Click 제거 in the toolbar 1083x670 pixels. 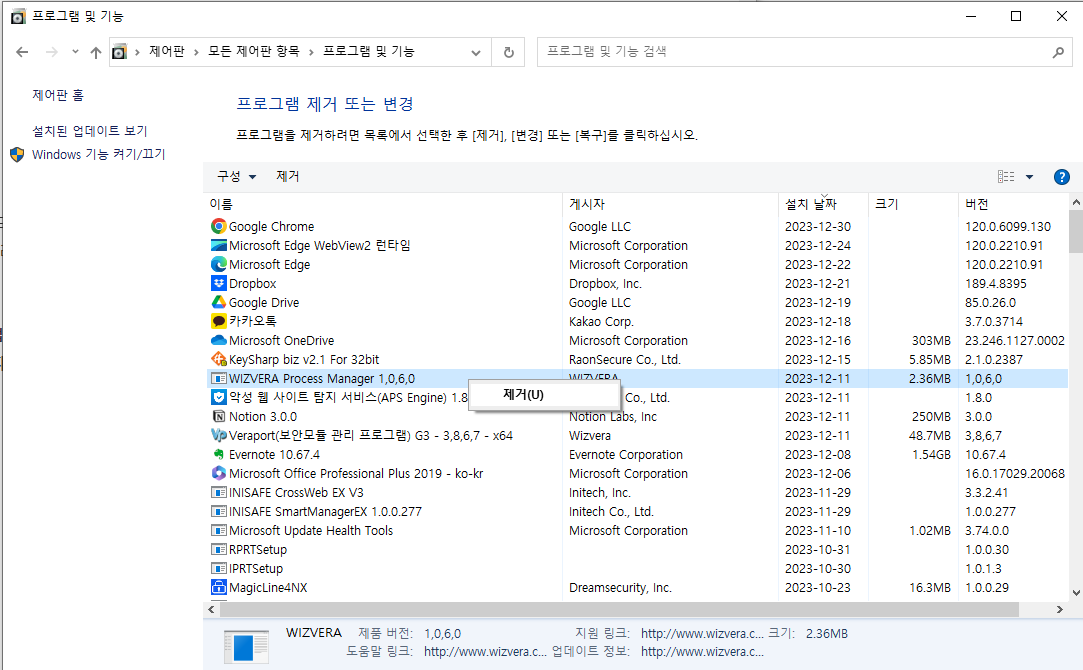click(x=287, y=177)
